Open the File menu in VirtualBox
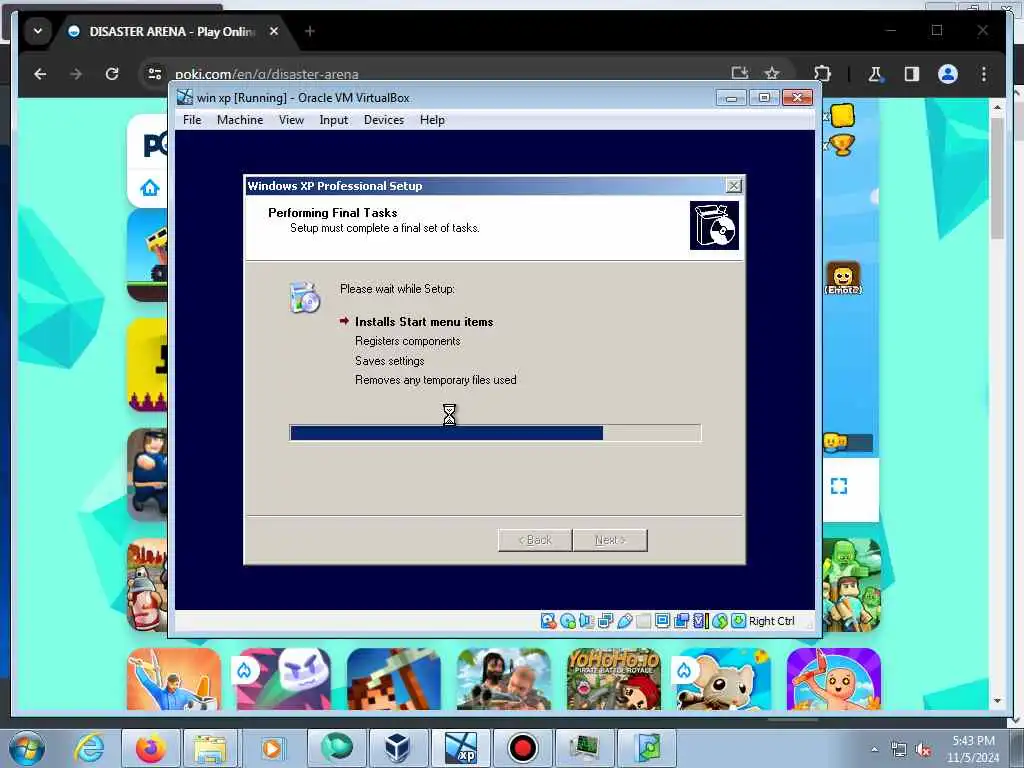Screen dimensions: 1024x768 192,120
